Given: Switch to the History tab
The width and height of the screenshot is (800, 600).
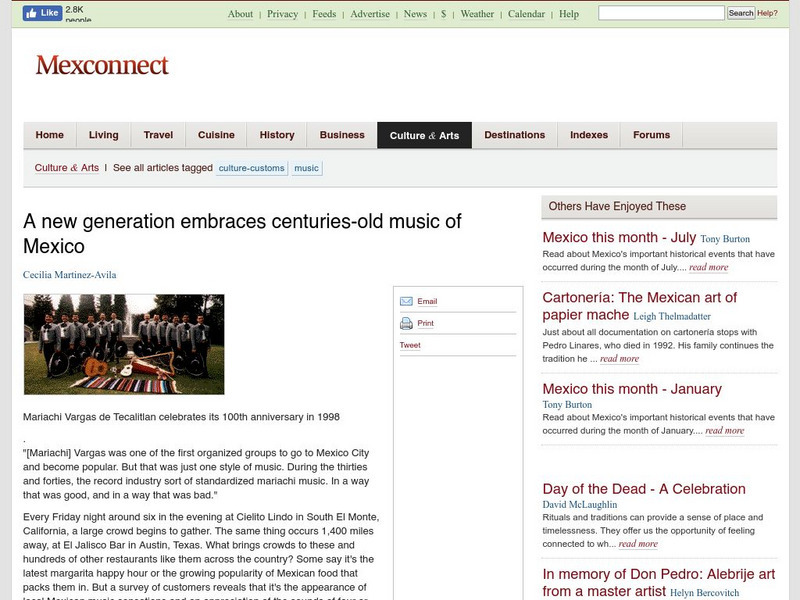Looking at the screenshot, I should (x=277, y=135).
